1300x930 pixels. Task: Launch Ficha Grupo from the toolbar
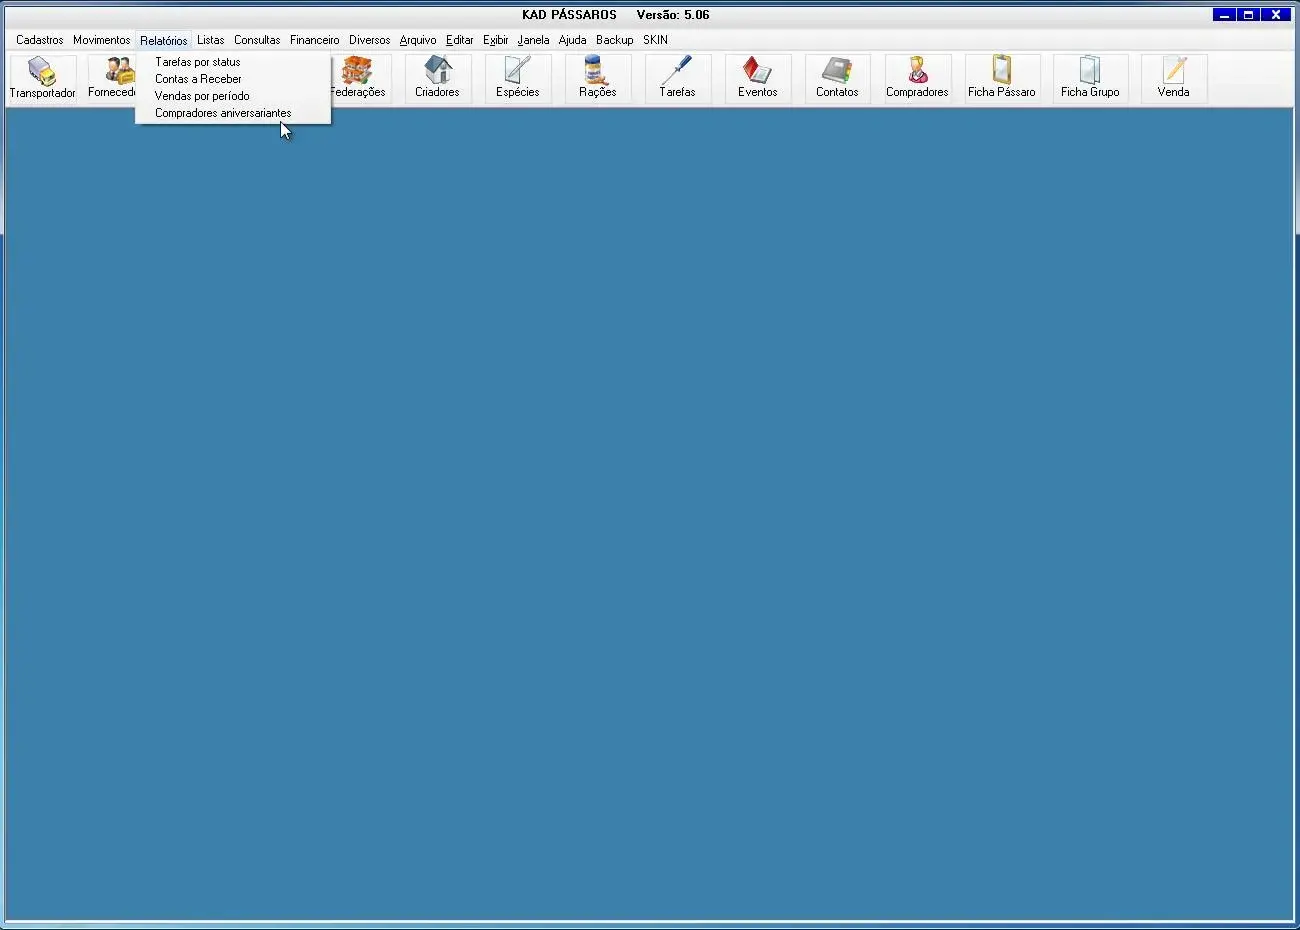pyautogui.click(x=1090, y=78)
